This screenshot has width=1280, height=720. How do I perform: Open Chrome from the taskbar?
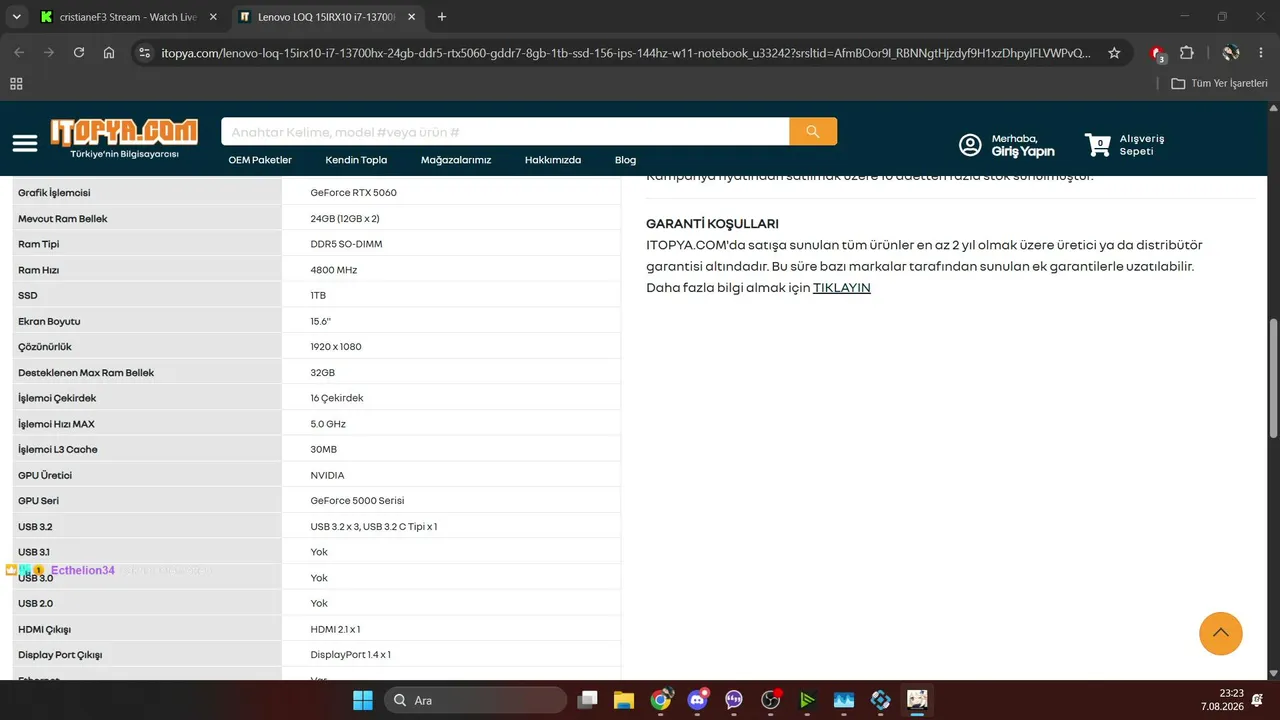click(661, 700)
